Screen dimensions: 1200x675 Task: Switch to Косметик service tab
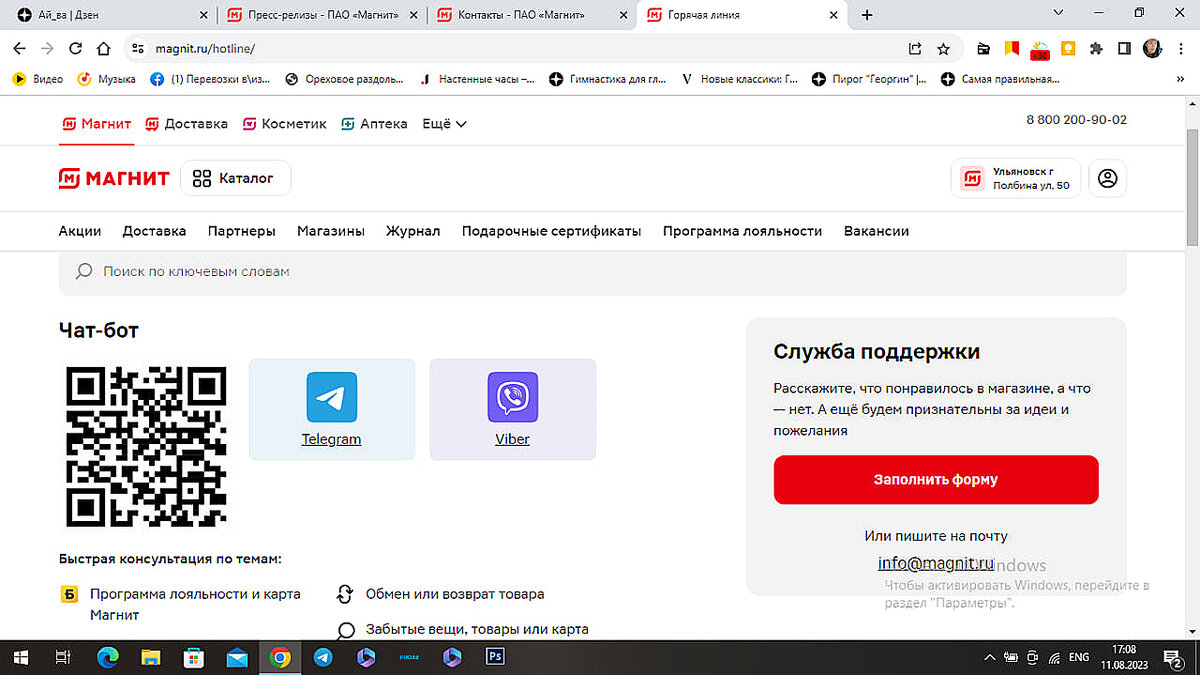tap(284, 124)
